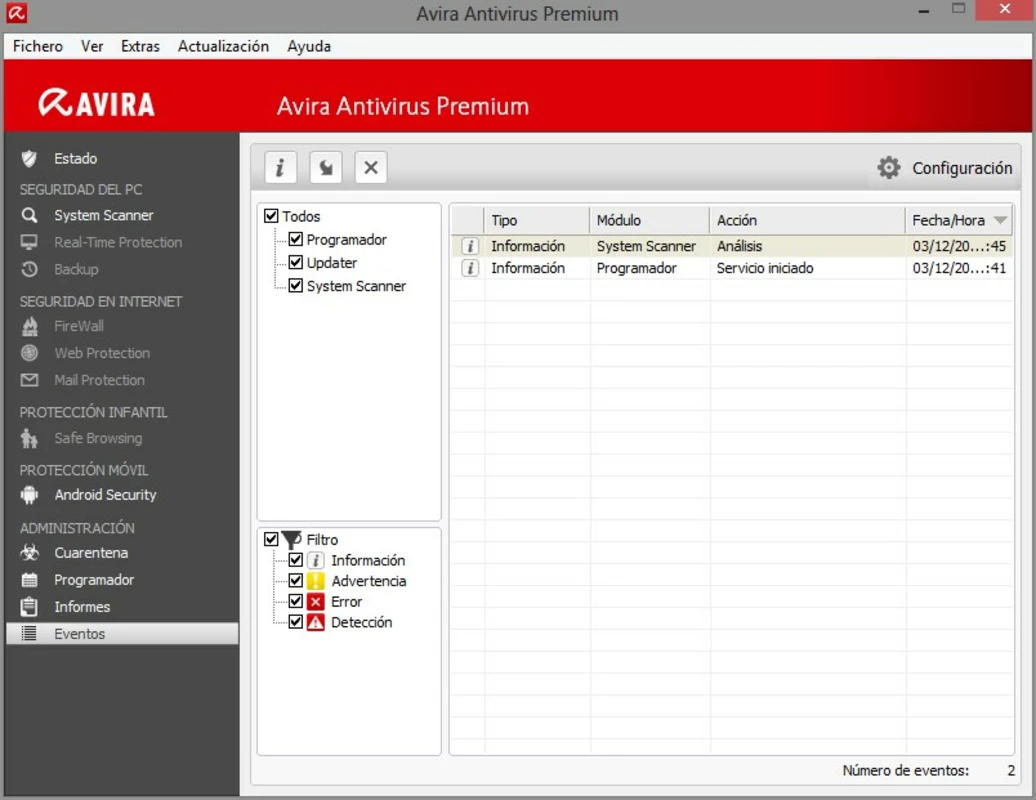The height and width of the screenshot is (800, 1036).
Task: Click the FireWall flame icon
Action: 29,326
